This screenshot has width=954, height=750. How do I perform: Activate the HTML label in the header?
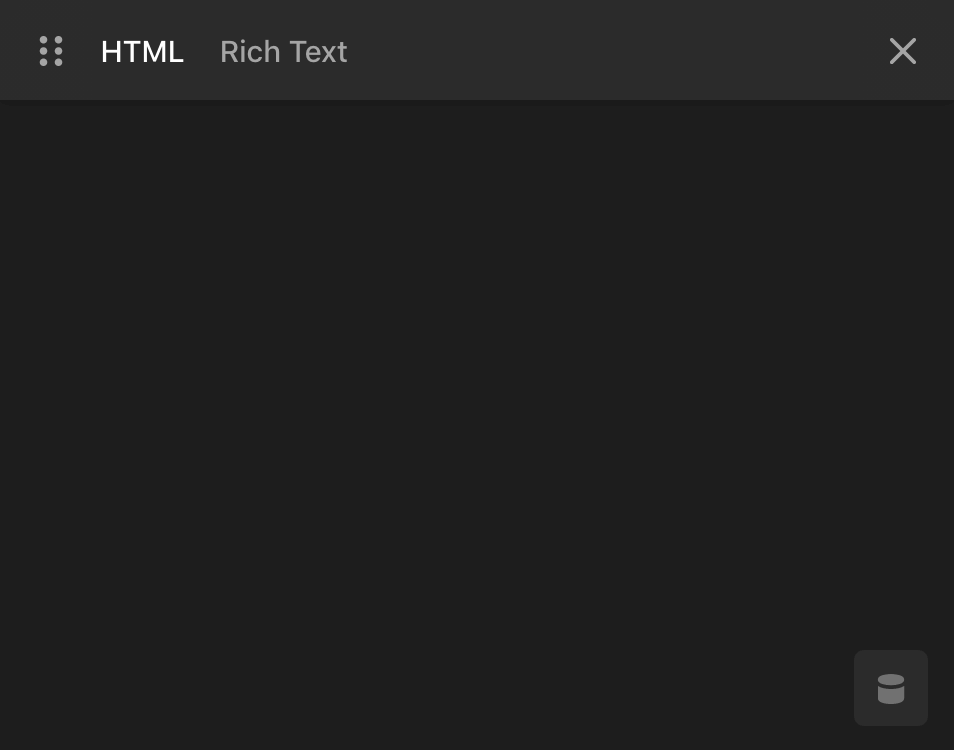(142, 51)
